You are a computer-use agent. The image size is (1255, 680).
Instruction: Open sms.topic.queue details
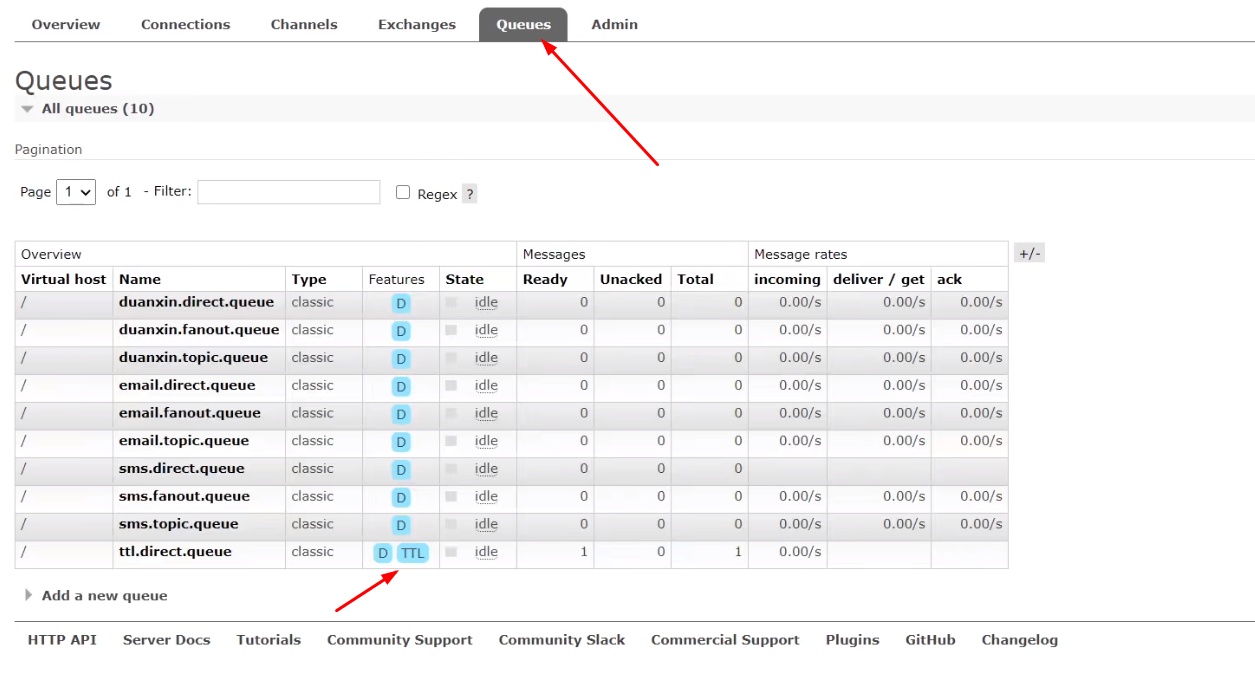pos(179,524)
